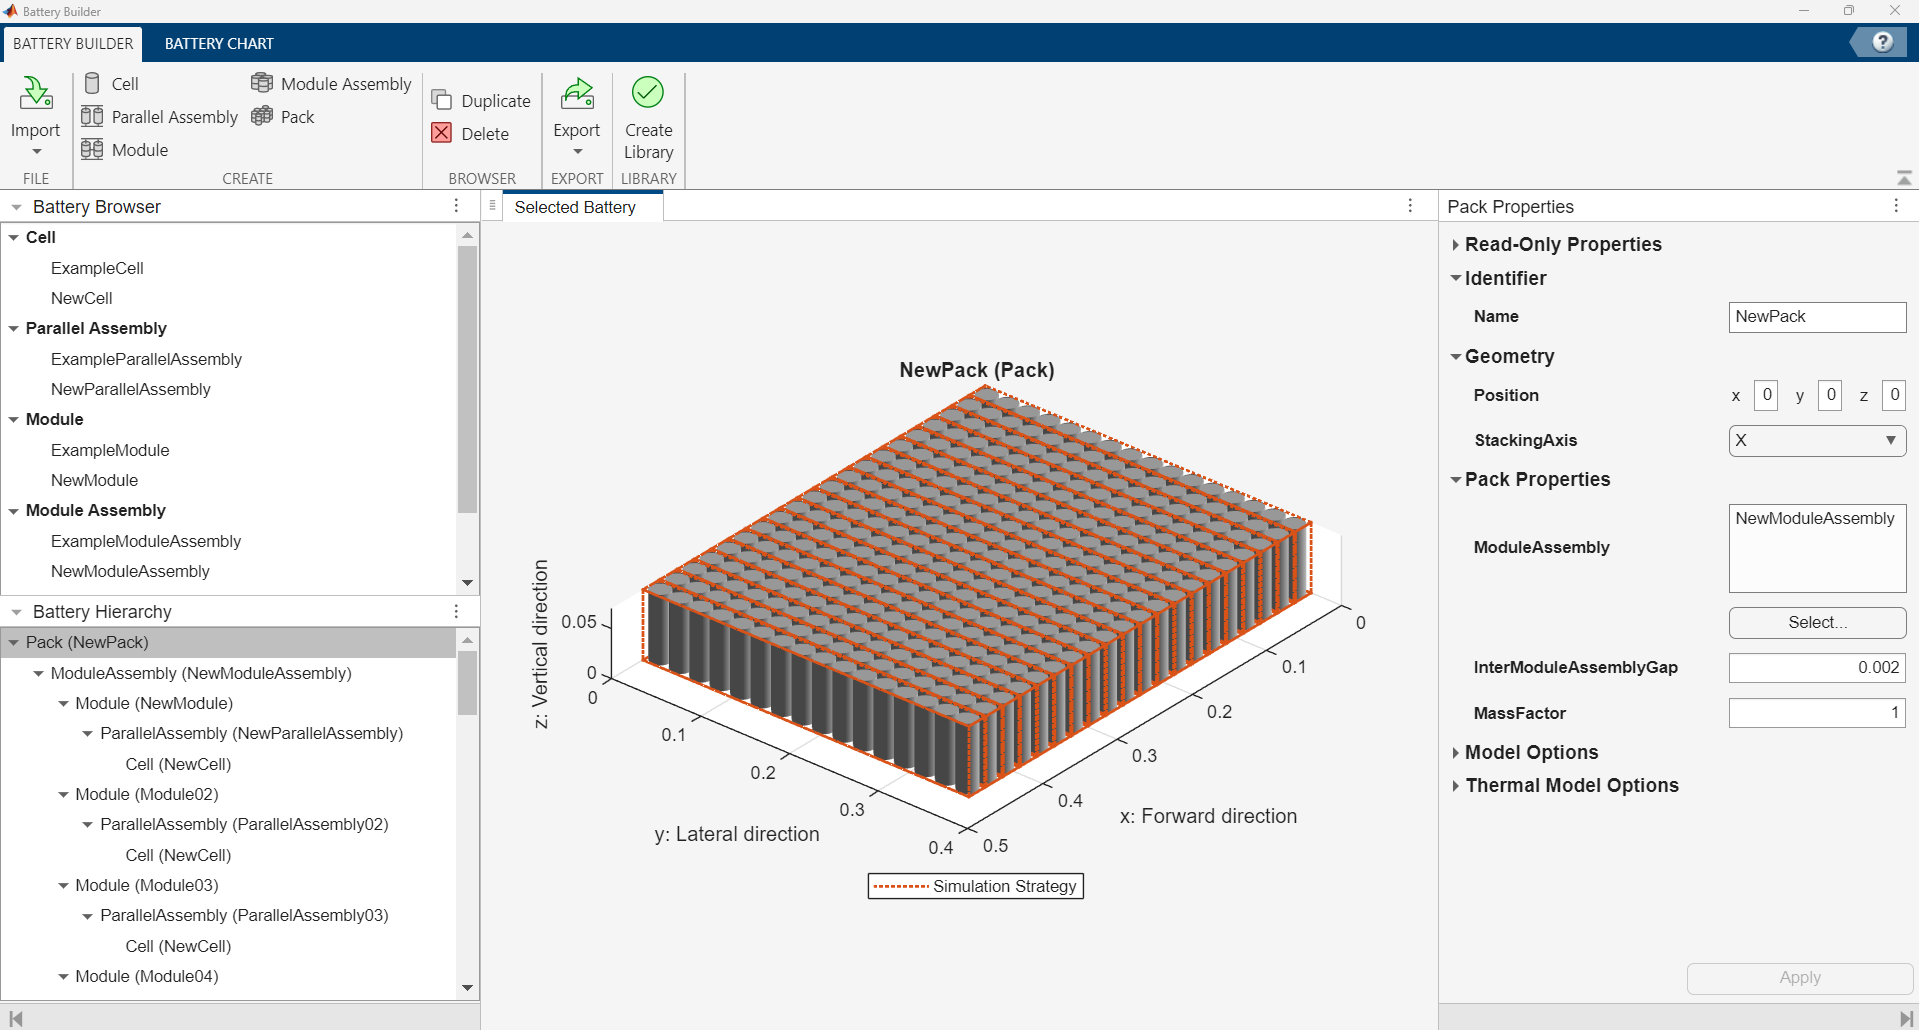The image size is (1919, 1030).
Task: Add a new Module Assembly
Action: point(331,84)
